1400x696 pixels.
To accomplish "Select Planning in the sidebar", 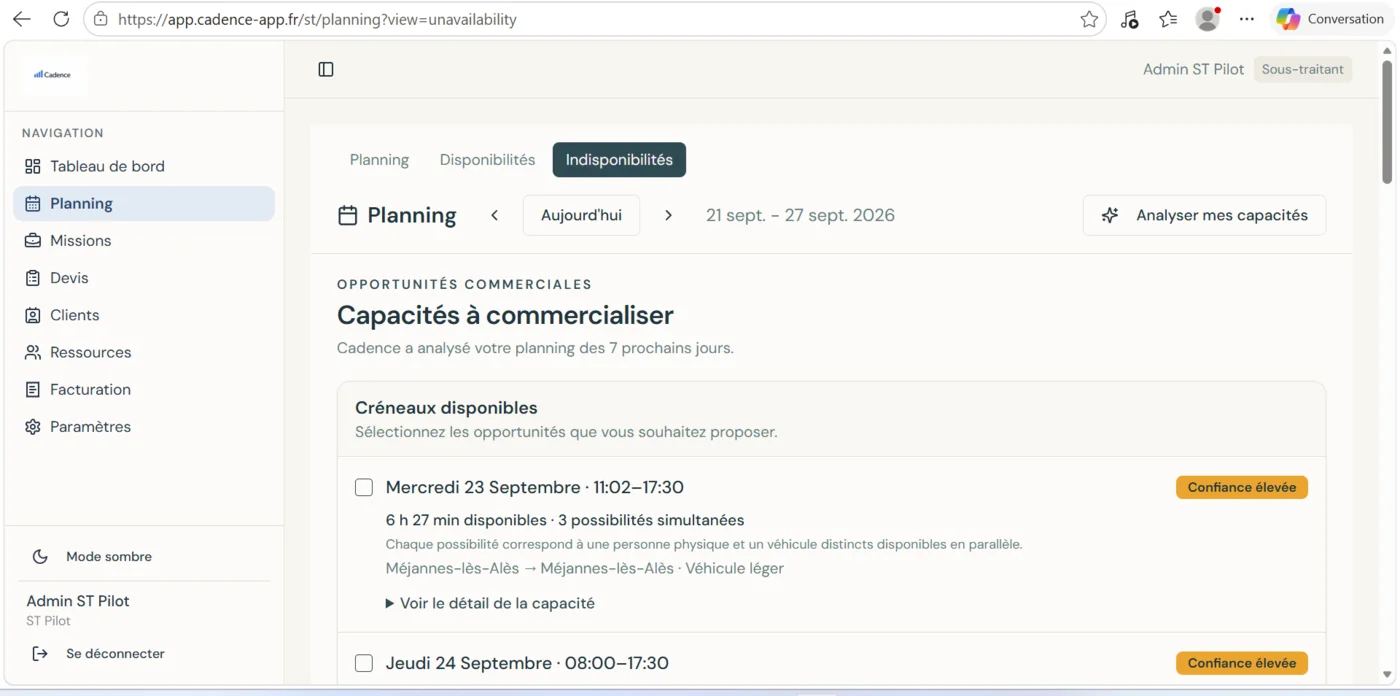I will click(x=144, y=203).
